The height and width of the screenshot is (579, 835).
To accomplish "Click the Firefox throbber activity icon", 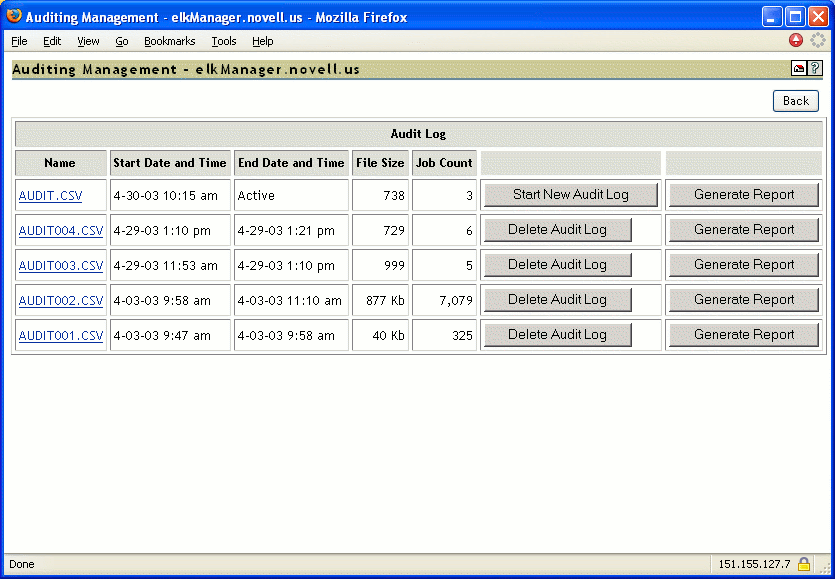I will (x=817, y=40).
